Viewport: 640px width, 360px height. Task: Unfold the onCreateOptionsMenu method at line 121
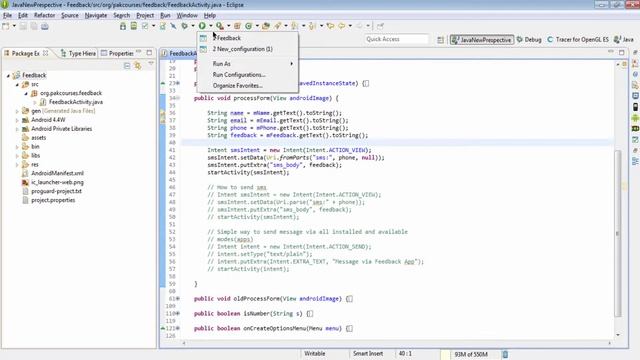[x=178, y=328]
